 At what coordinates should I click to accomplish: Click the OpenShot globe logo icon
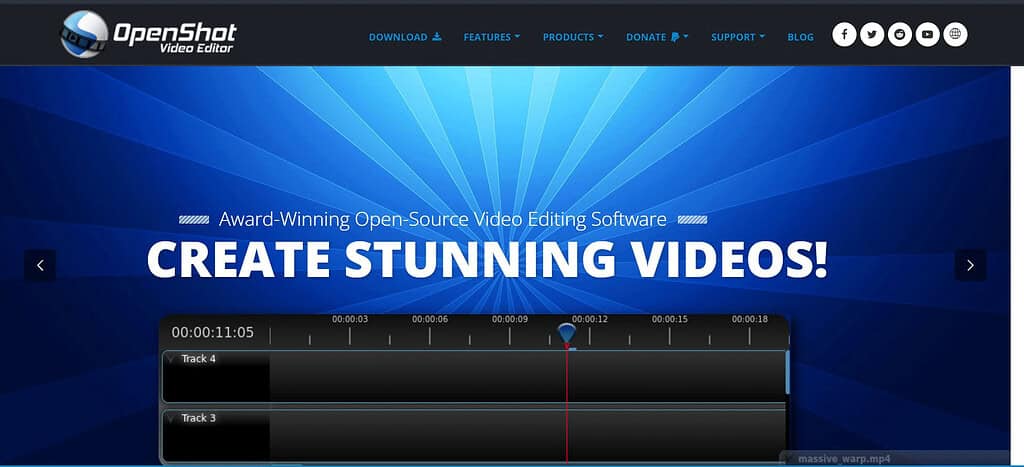(84, 34)
